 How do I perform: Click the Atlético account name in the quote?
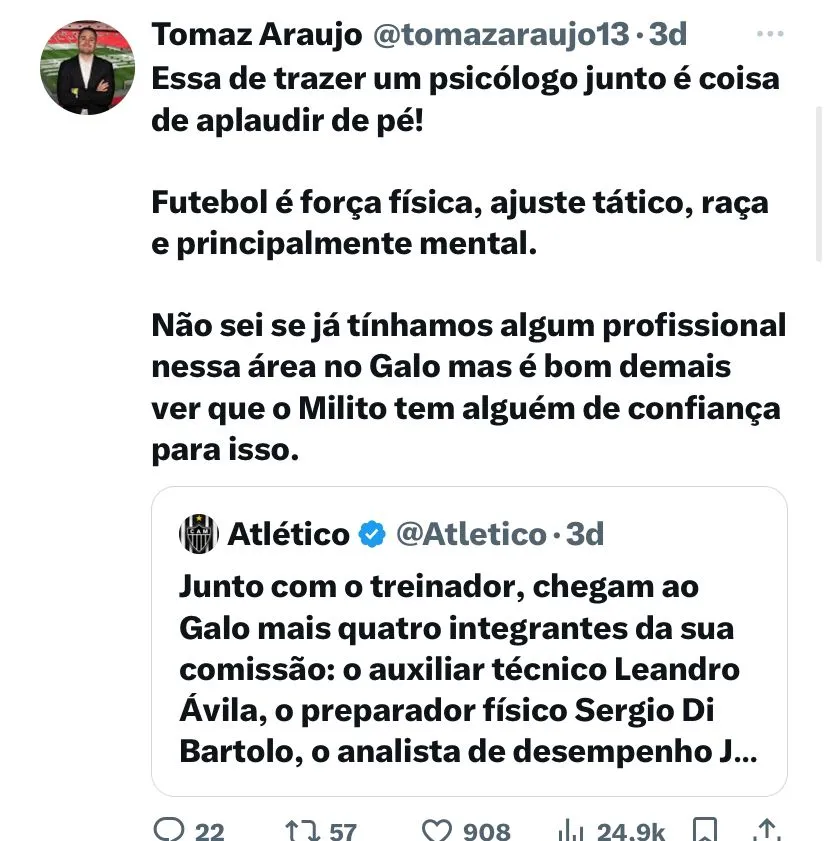289,534
